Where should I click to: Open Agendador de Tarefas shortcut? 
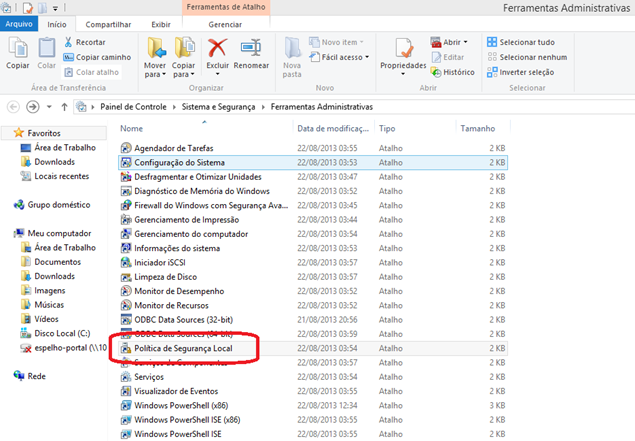[x=174, y=148]
